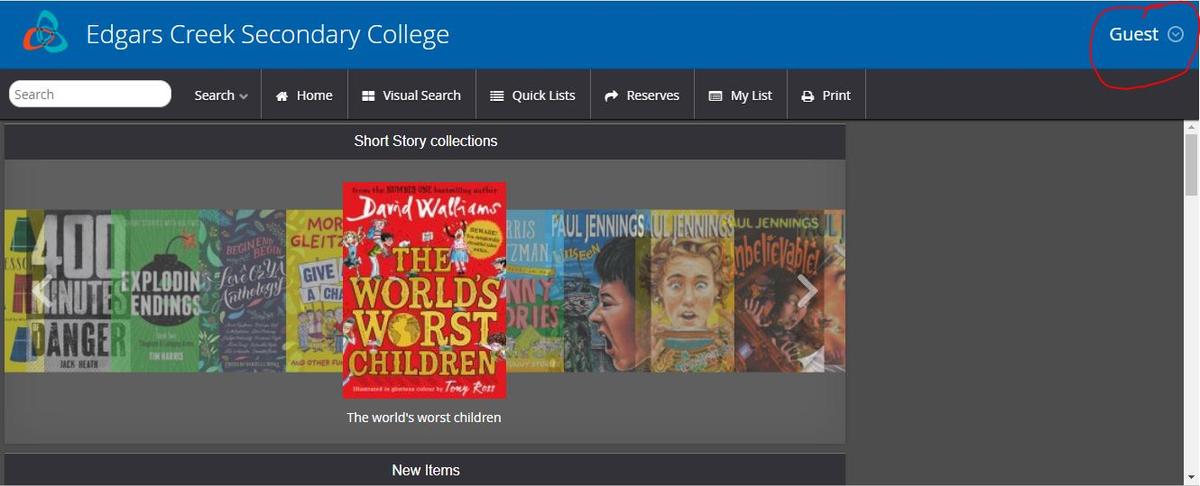
Task: Select The World's Worst Children cover
Action: [424, 290]
